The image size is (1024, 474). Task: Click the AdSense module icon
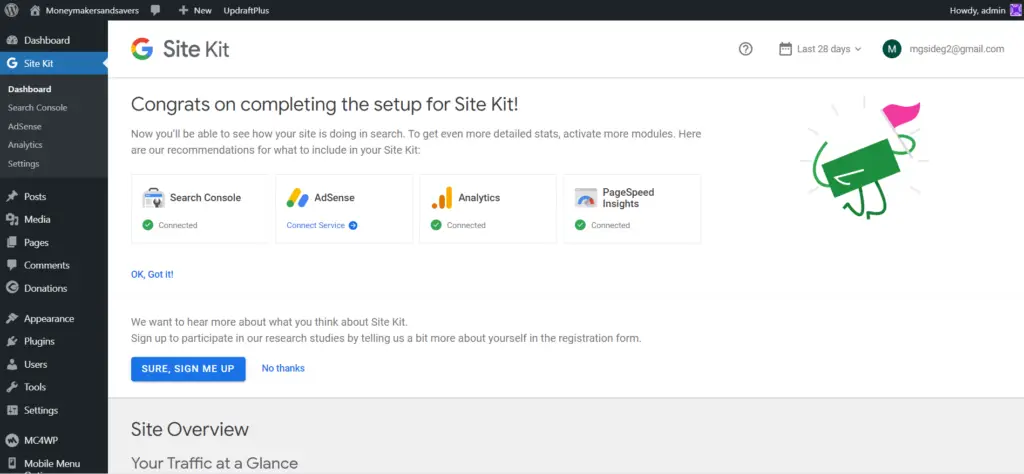click(297, 198)
